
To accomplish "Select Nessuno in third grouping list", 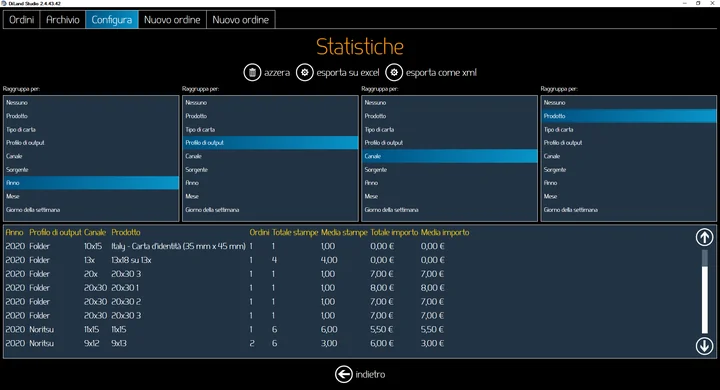I will pyautogui.click(x=450, y=102).
